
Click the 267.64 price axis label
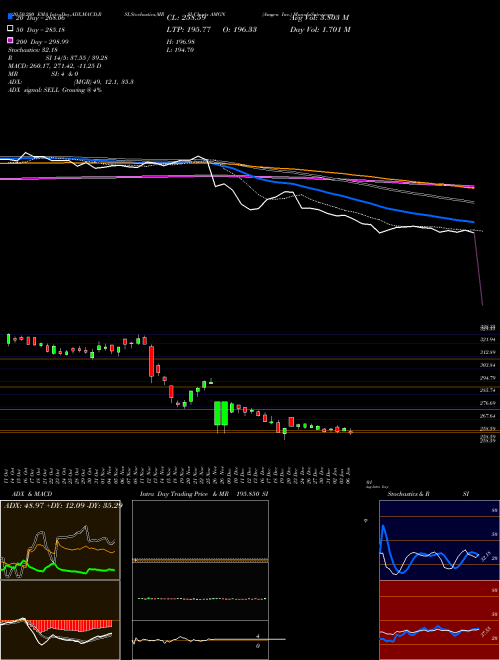pos(487,416)
